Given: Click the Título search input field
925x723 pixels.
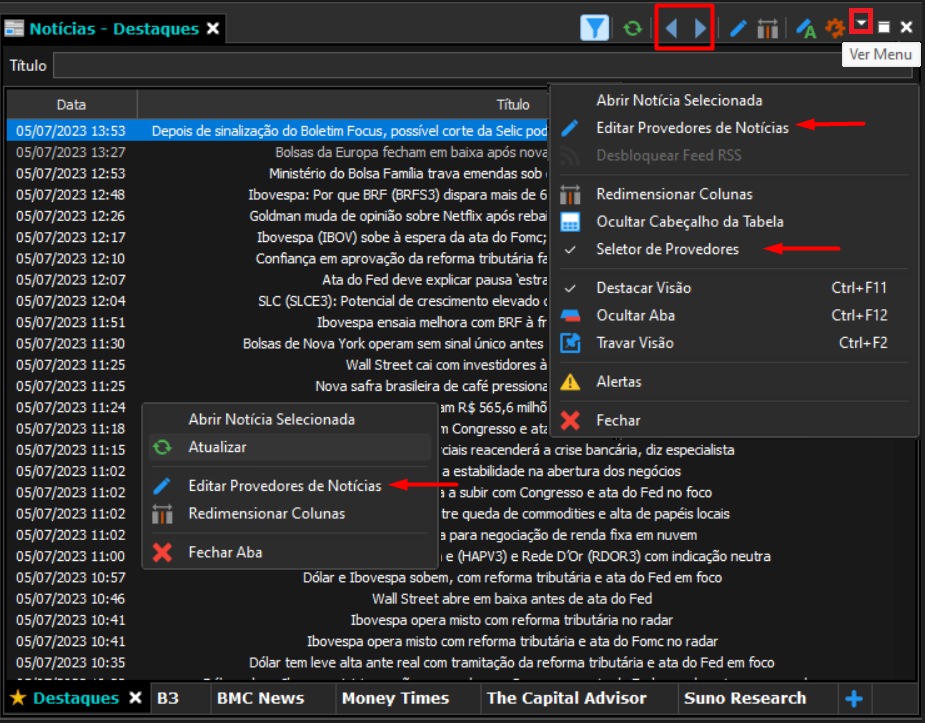Looking at the screenshot, I should 447,65.
